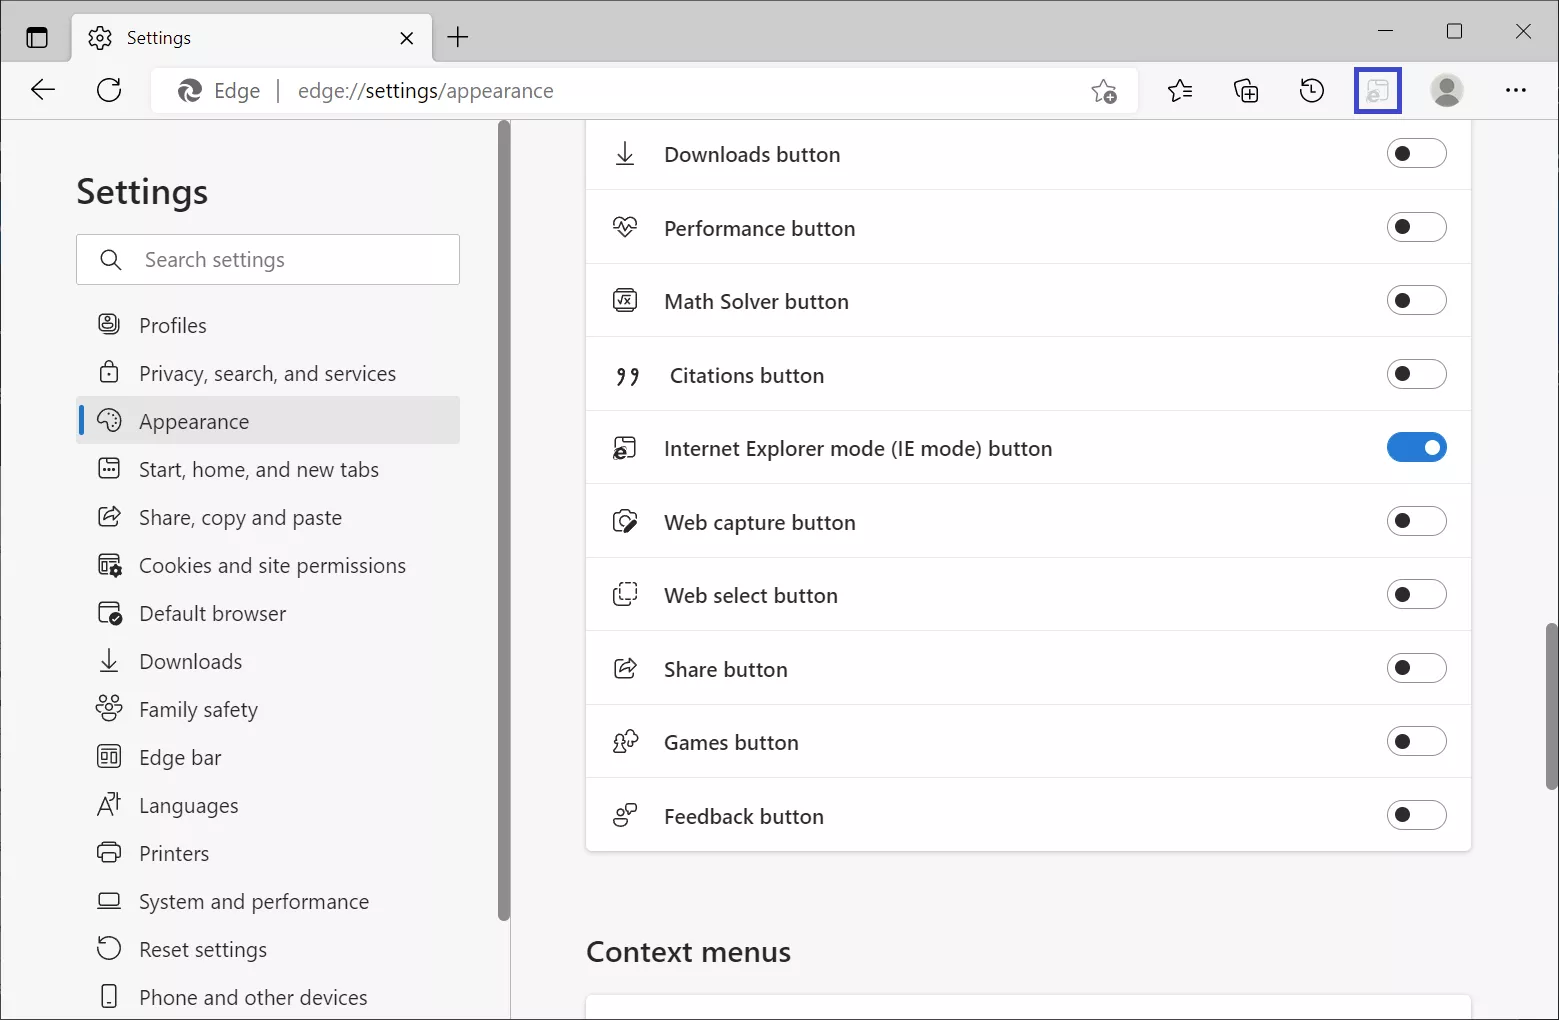Click the Search settings input field

(280, 260)
